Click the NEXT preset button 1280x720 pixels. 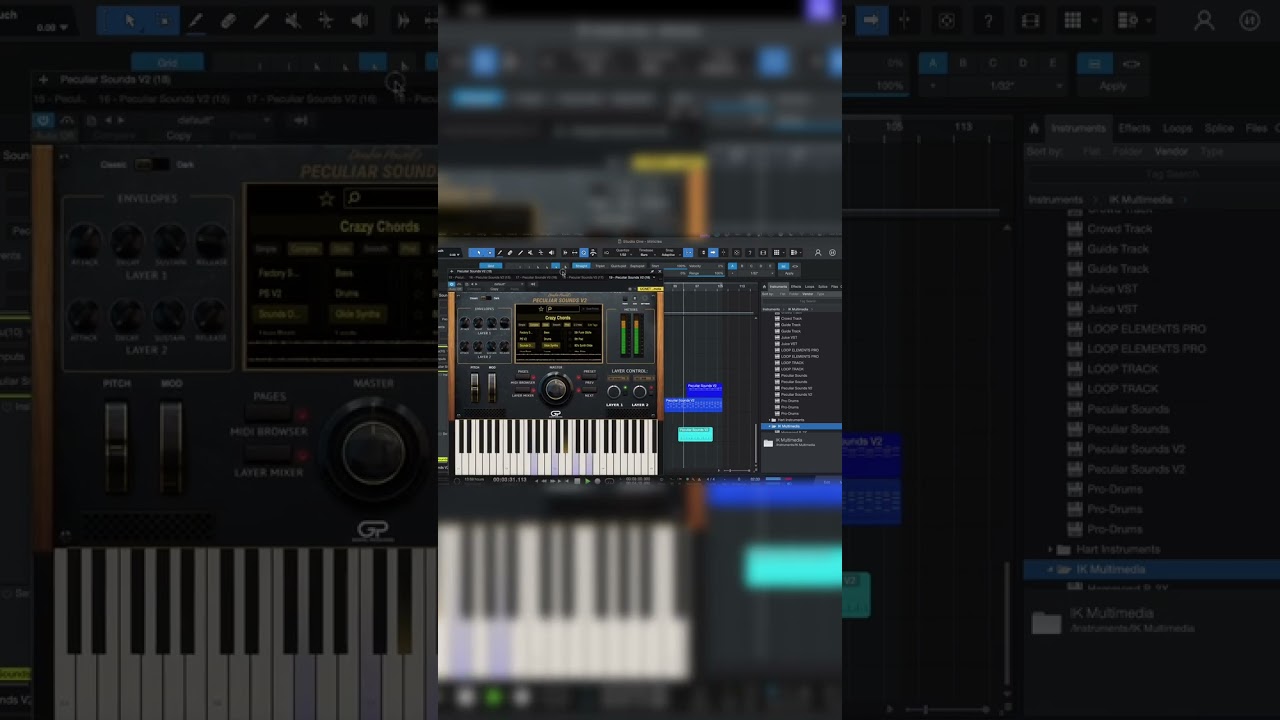589,390
